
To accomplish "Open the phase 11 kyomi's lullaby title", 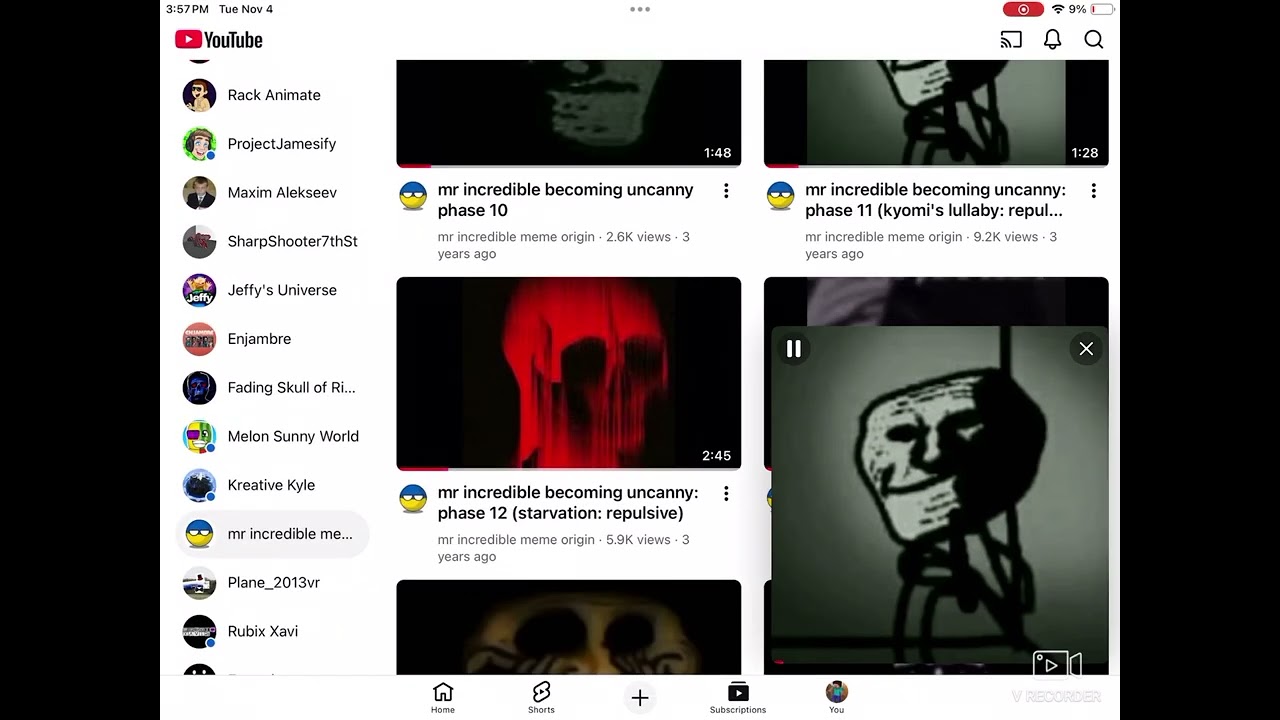I will [935, 200].
